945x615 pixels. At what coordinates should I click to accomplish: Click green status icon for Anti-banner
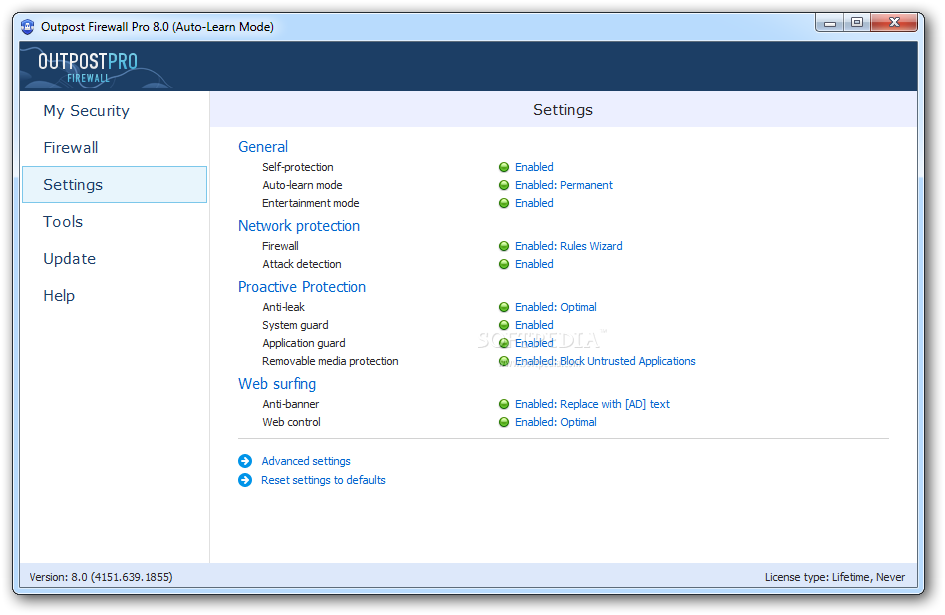coord(504,404)
